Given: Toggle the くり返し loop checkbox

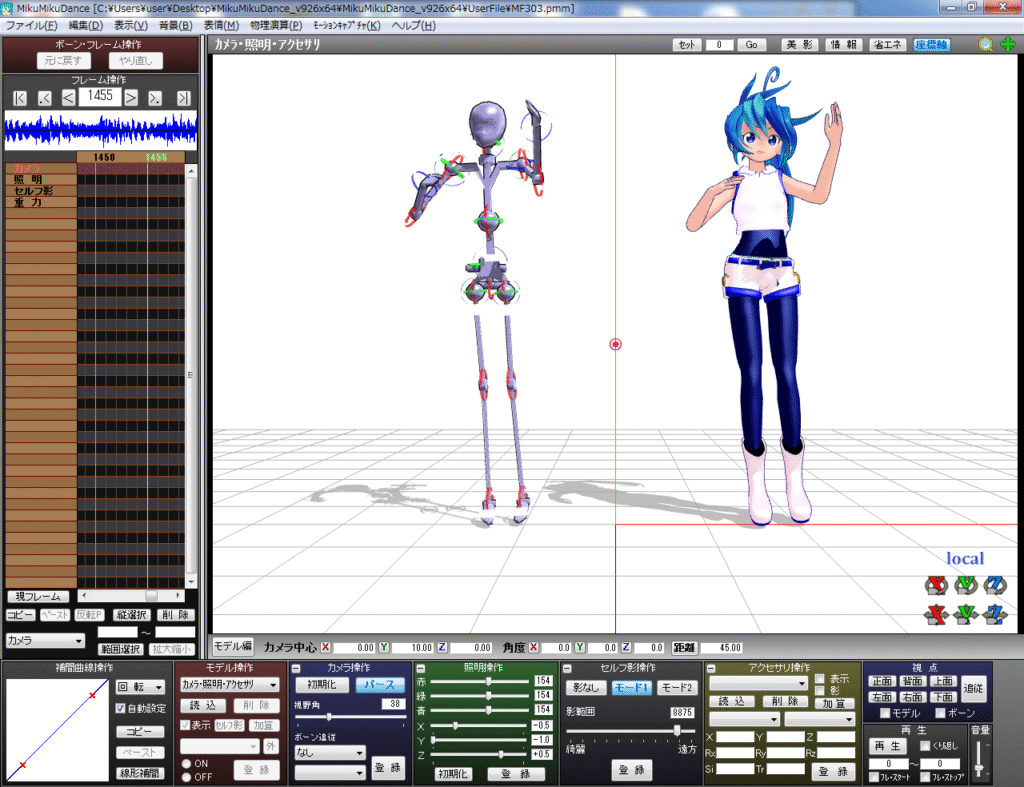Looking at the screenshot, I should (925, 745).
